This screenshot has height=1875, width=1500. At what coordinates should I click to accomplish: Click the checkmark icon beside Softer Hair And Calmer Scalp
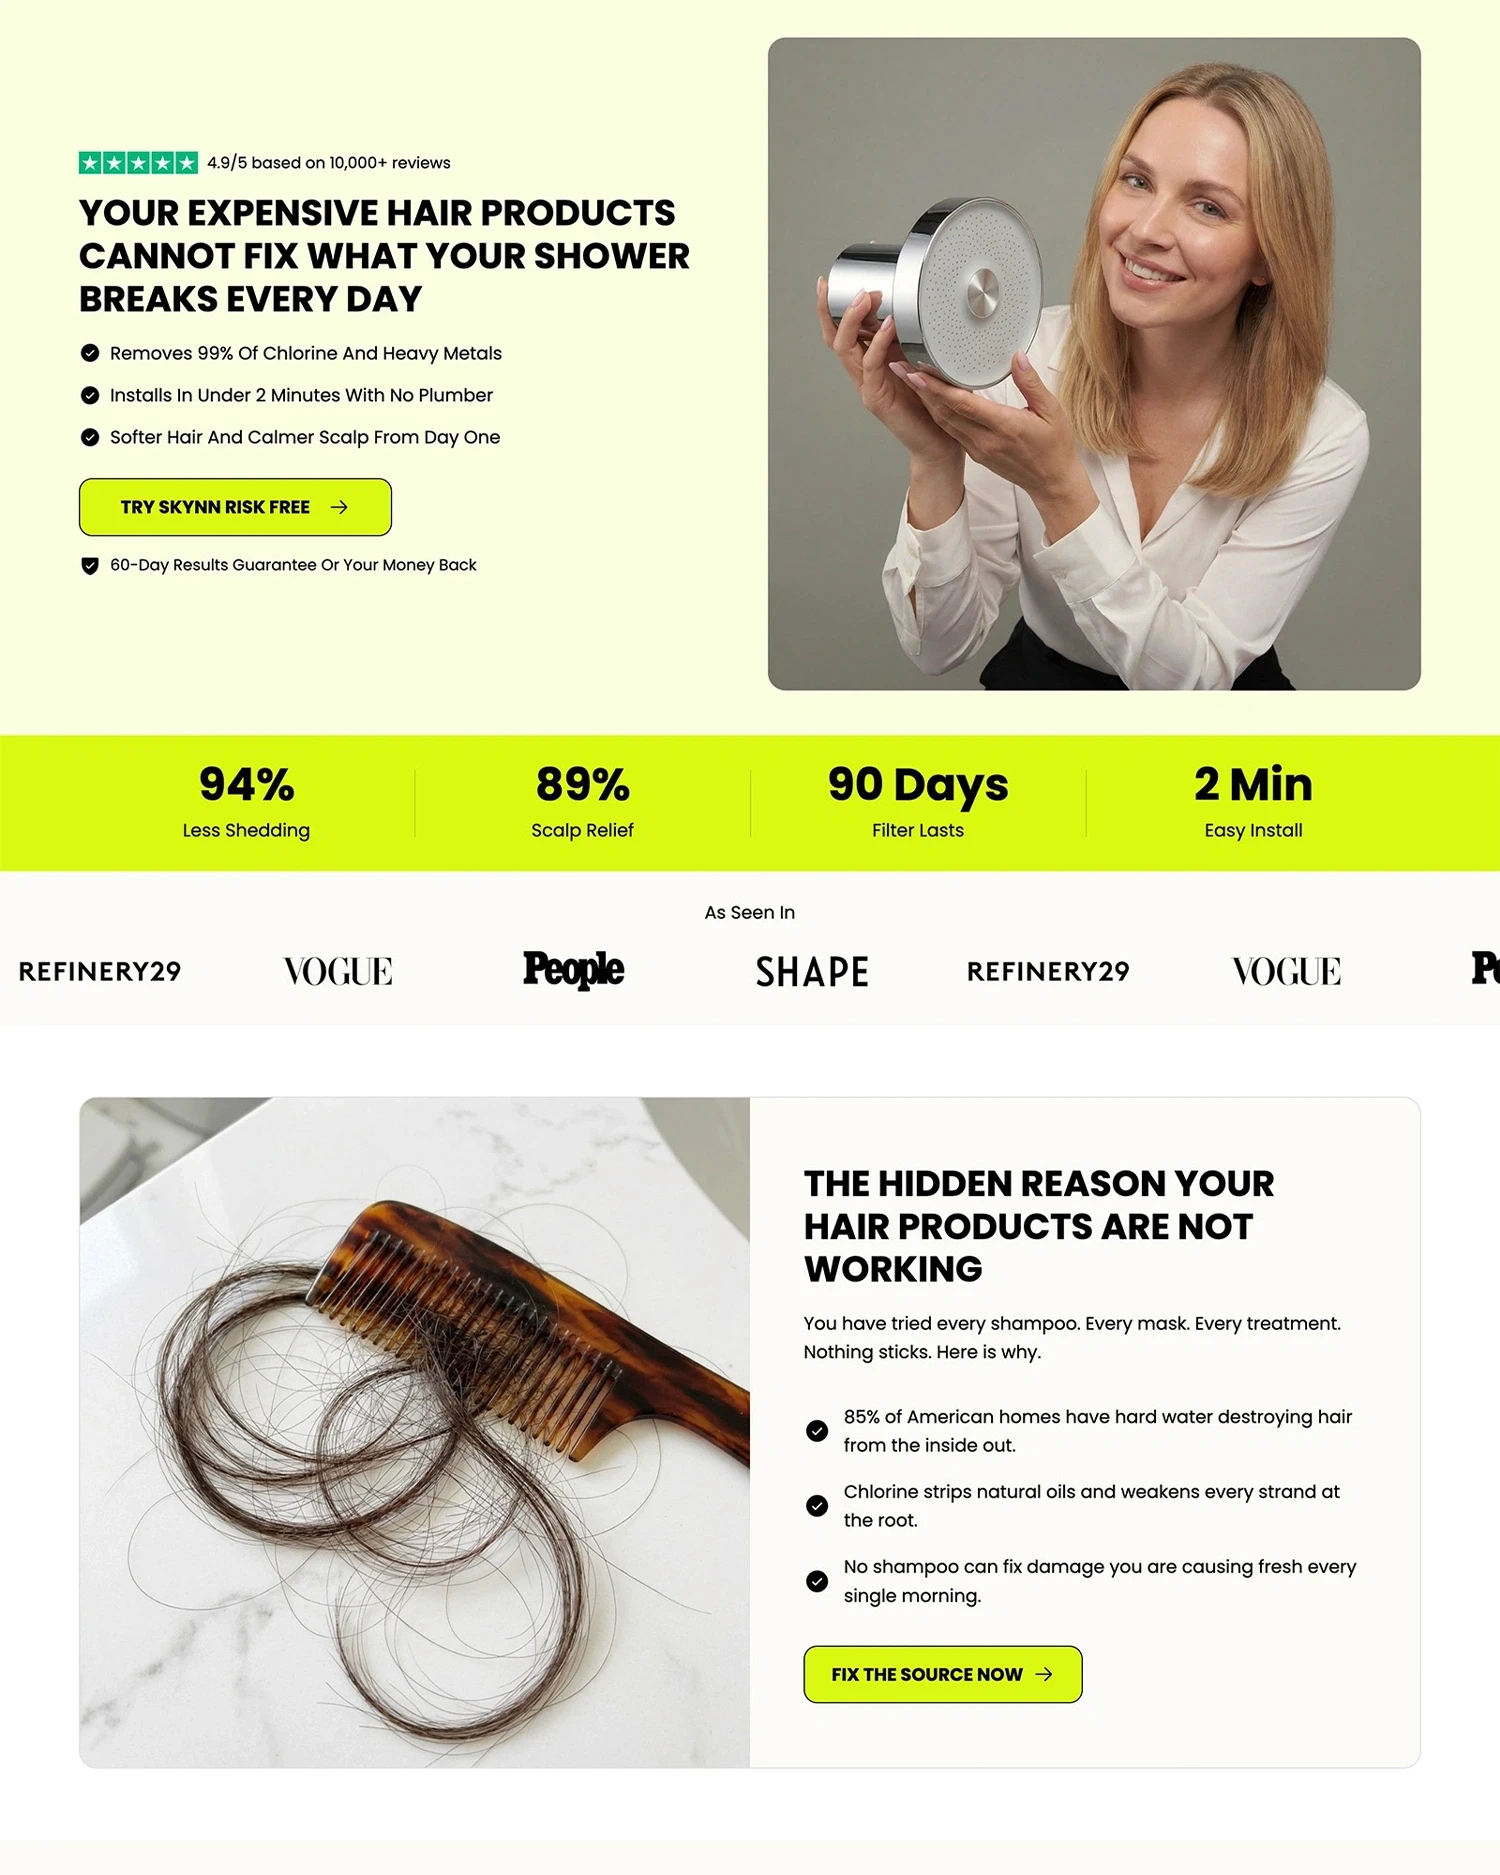tap(90, 437)
